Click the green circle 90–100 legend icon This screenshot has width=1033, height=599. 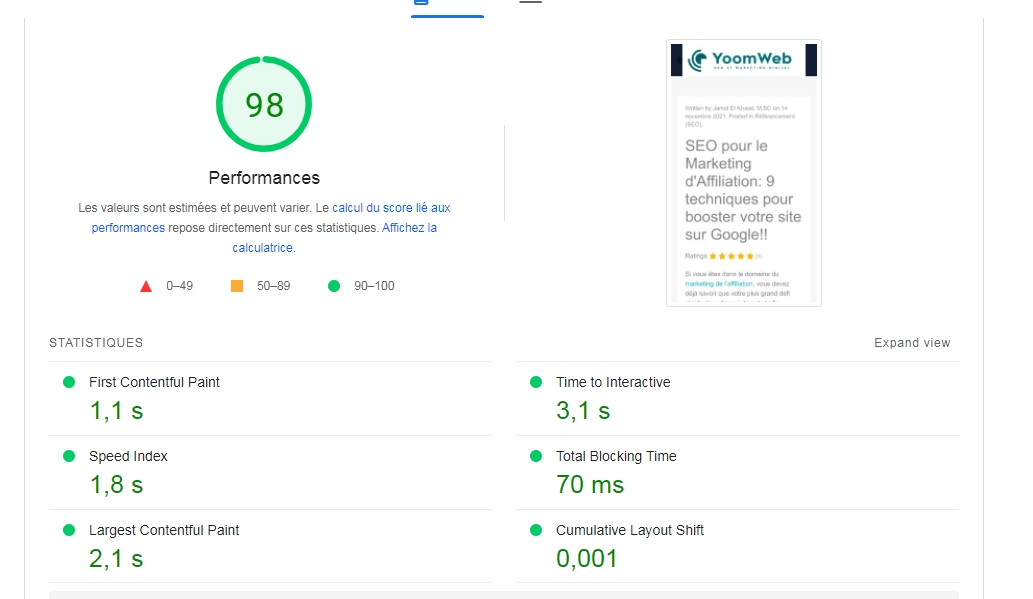(x=334, y=286)
